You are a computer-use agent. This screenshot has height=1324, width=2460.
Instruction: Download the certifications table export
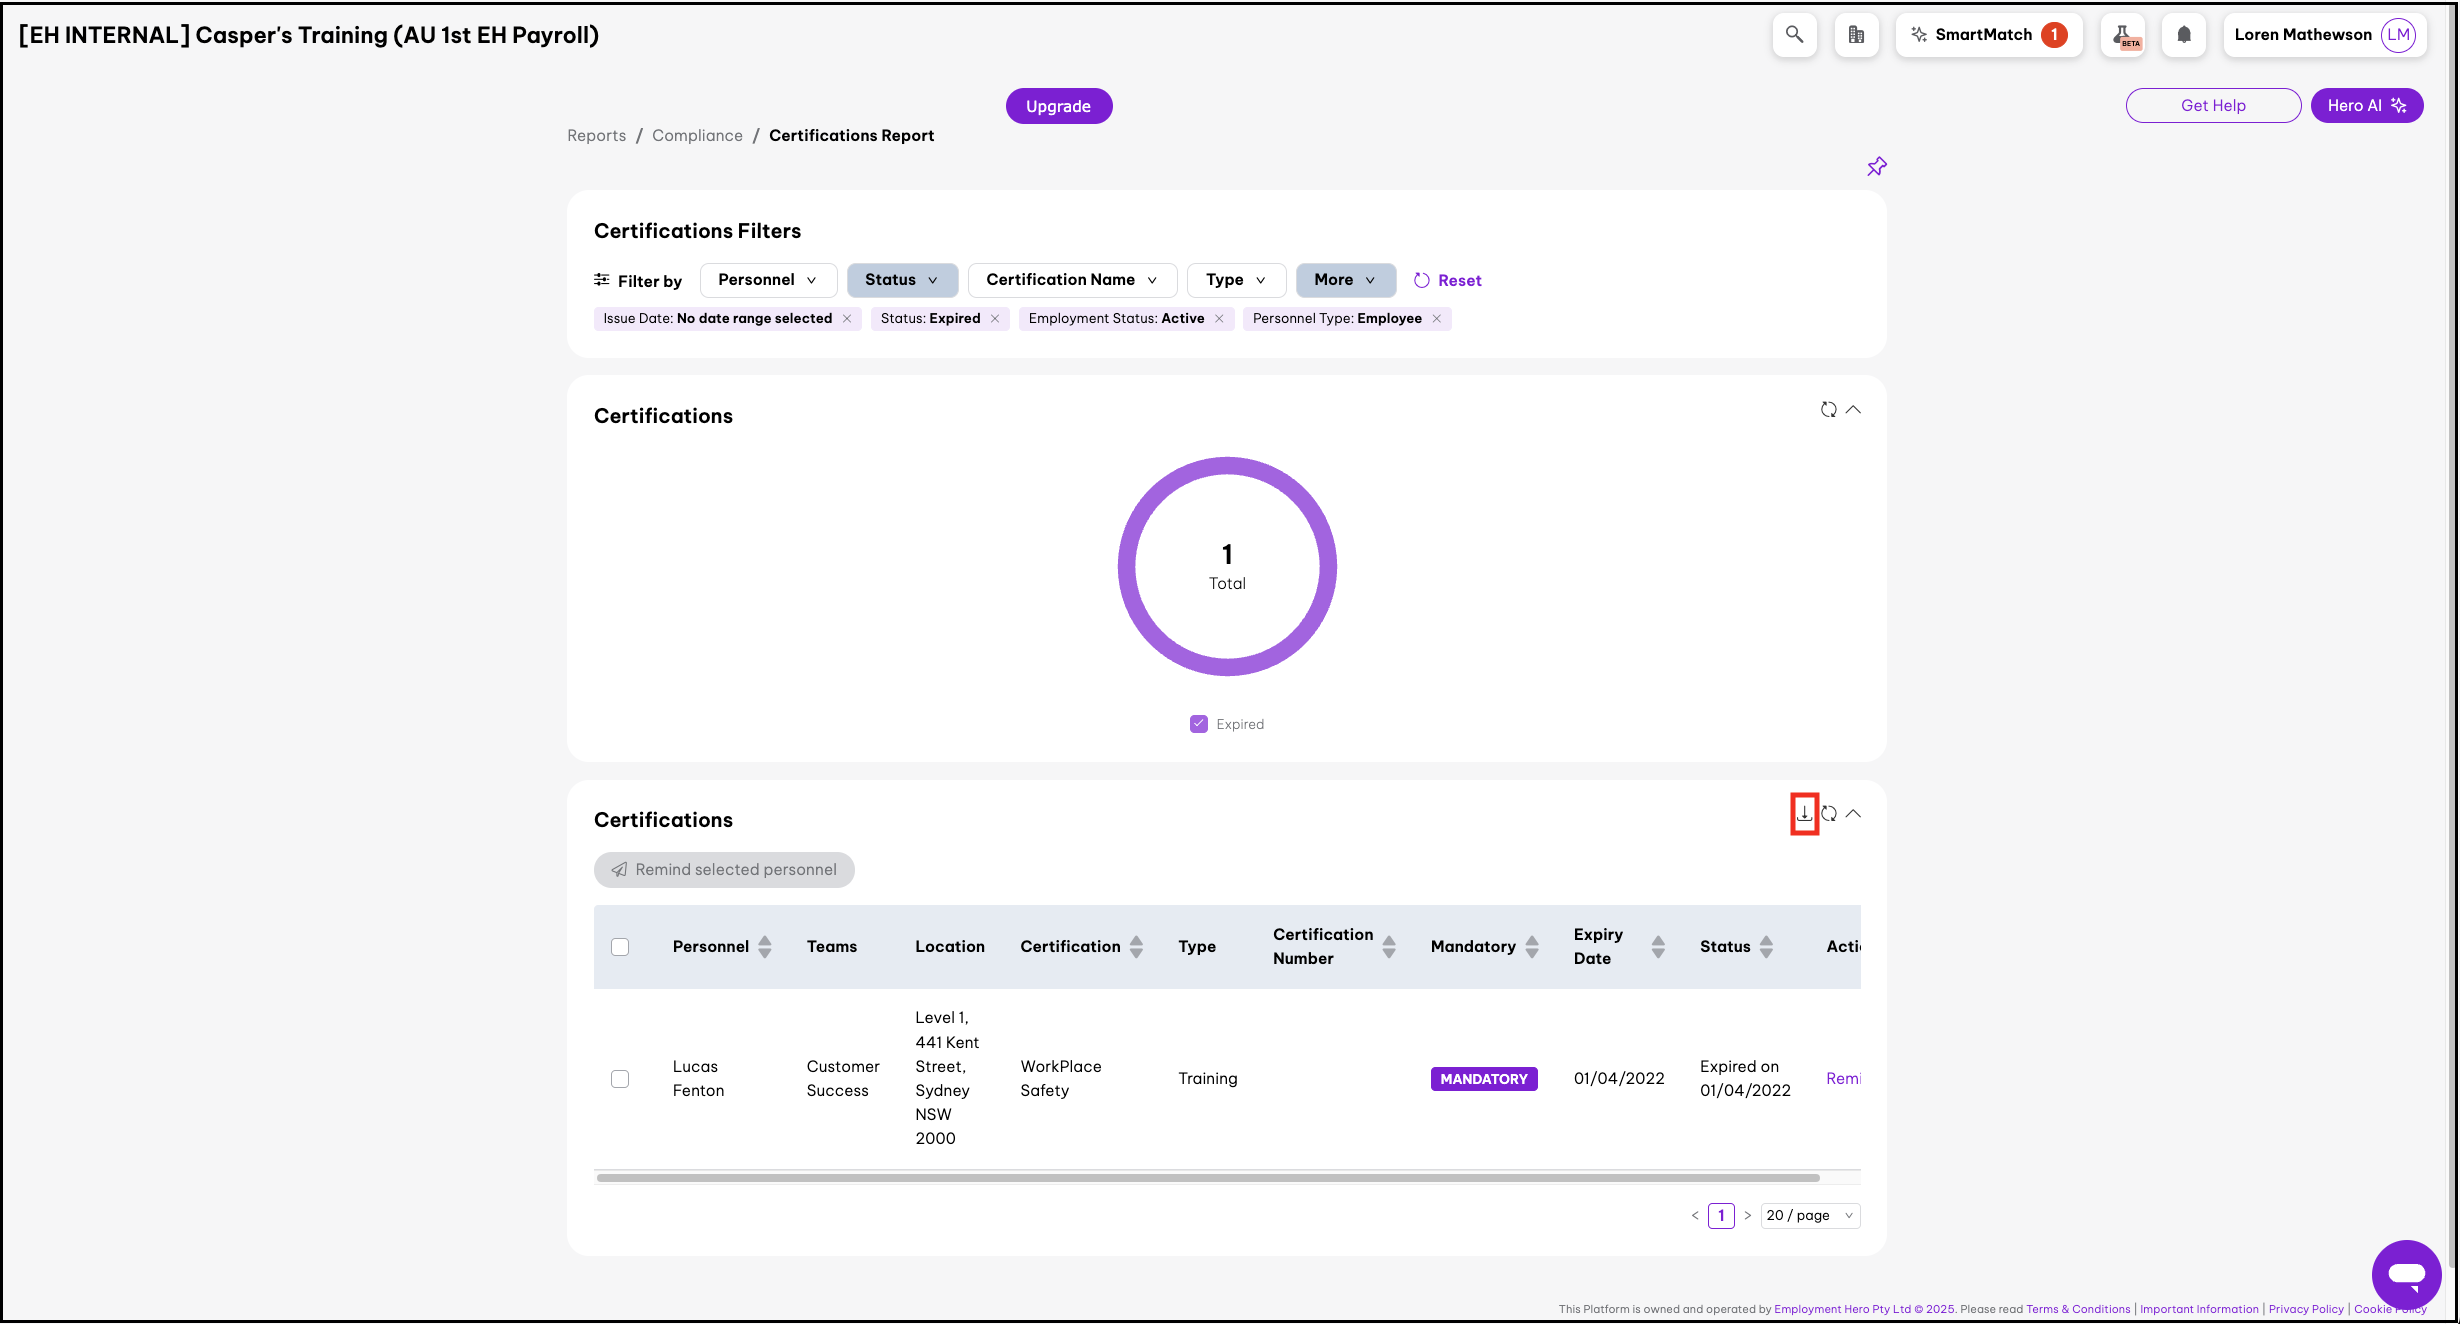click(x=1804, y=814)
